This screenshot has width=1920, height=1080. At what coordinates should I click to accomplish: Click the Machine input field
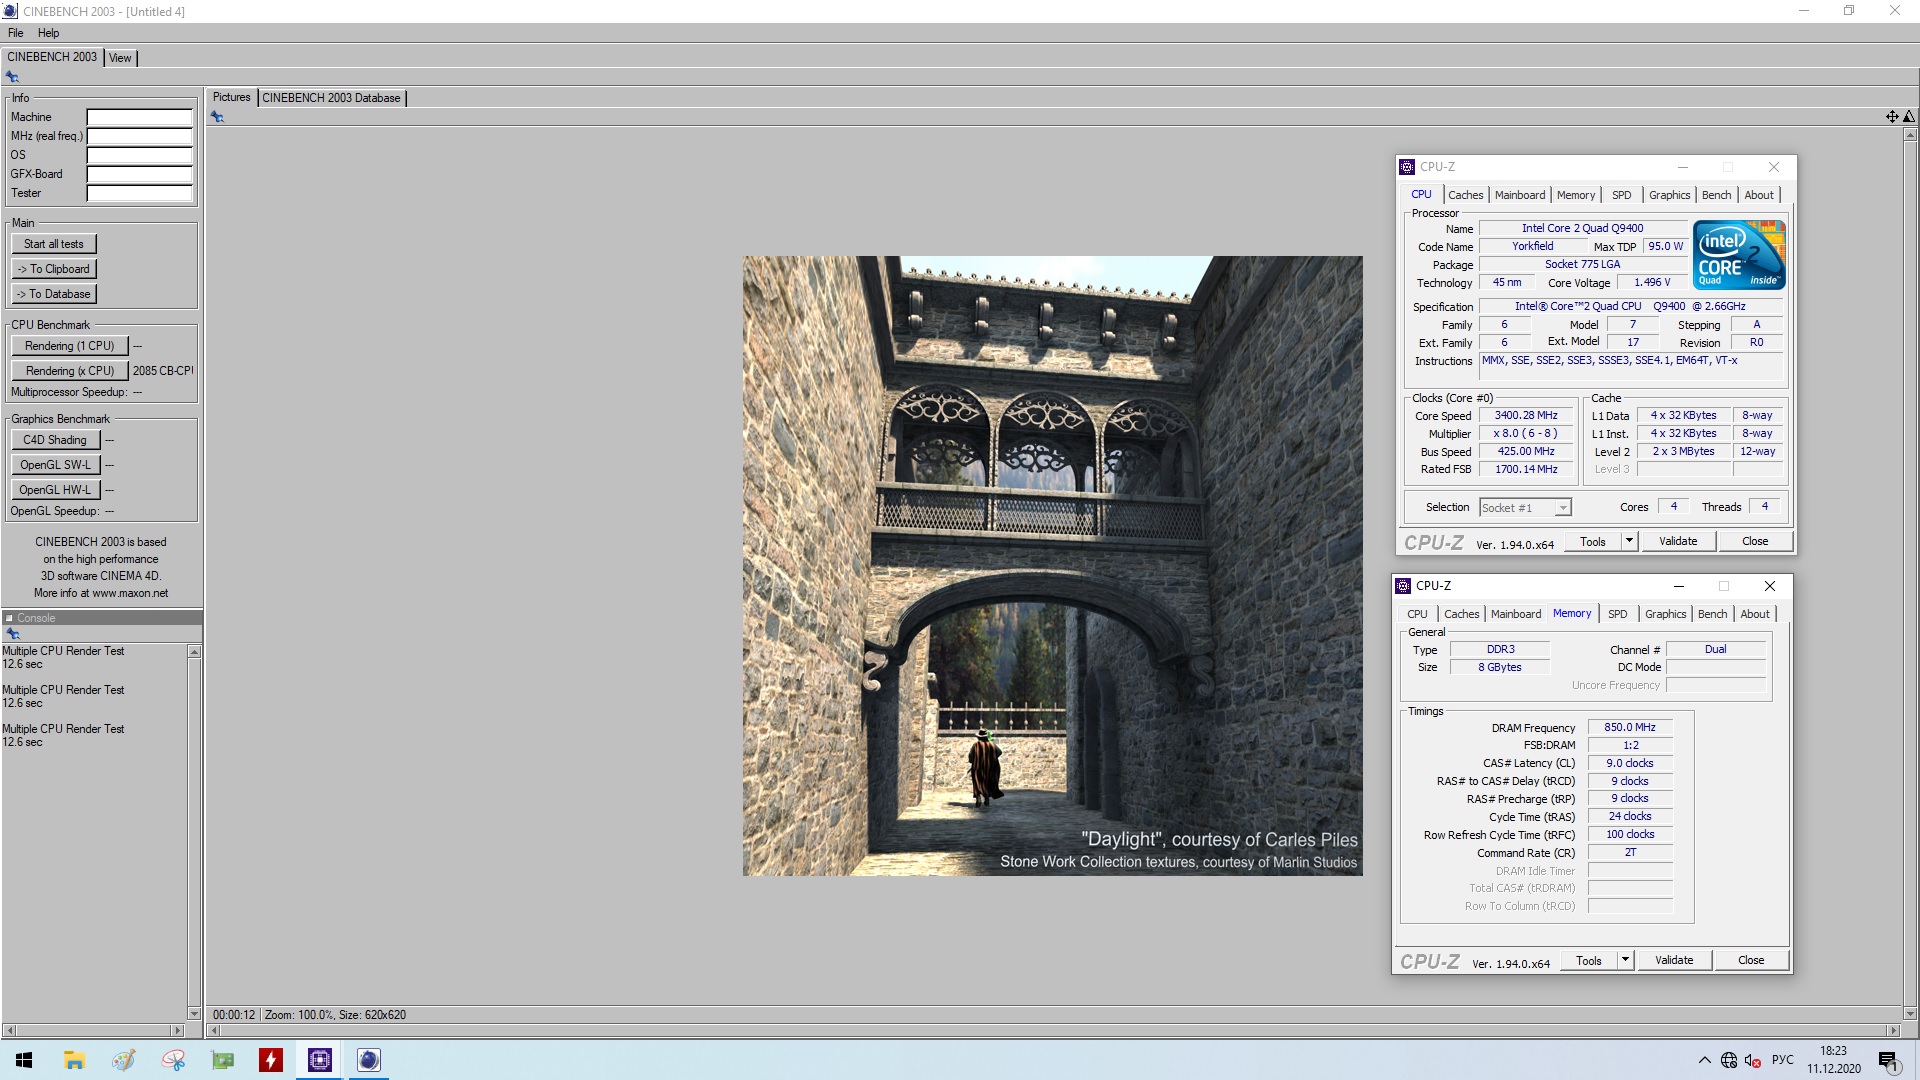pos(139,117)
